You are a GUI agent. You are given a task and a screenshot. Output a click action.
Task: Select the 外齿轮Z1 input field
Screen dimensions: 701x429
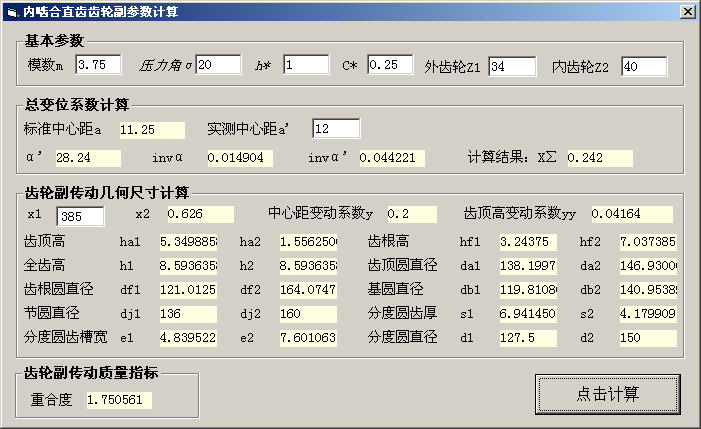(512, 67)
